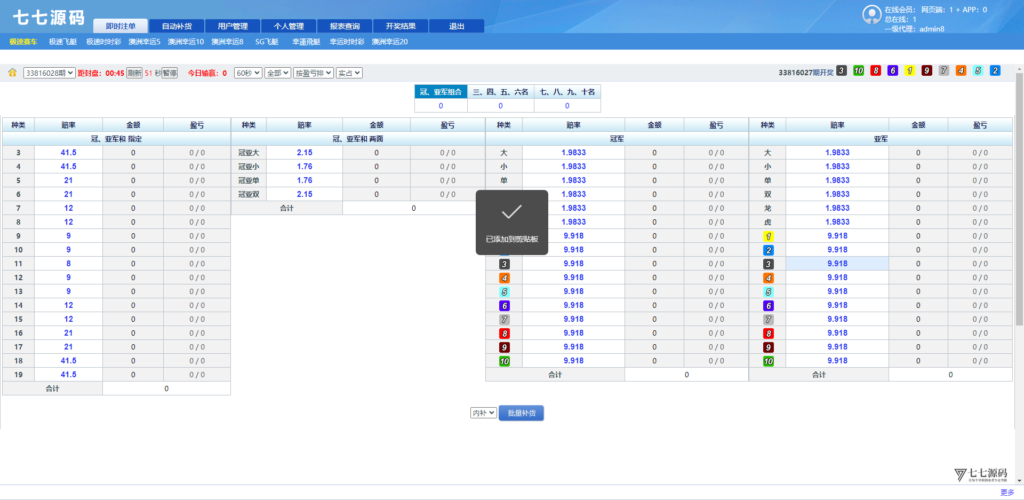This screenshot has height=500, width=1024.
Task: Select the 澳洲幸运10 game menu item
Action: [x=186, y=42]
